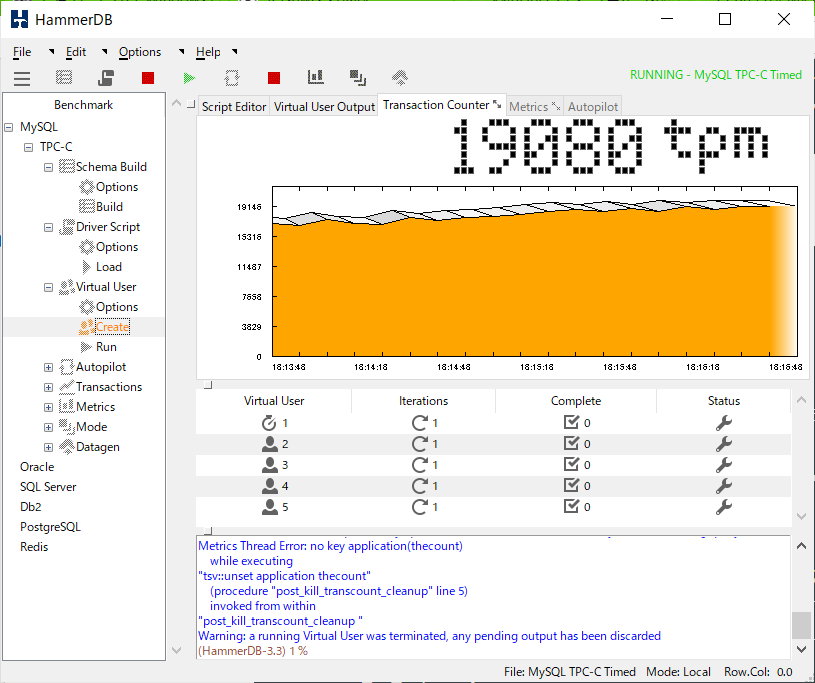815x683 pixels.
Task: Click the Run icon under Virtual User
Action: click(x=86, y=347)
